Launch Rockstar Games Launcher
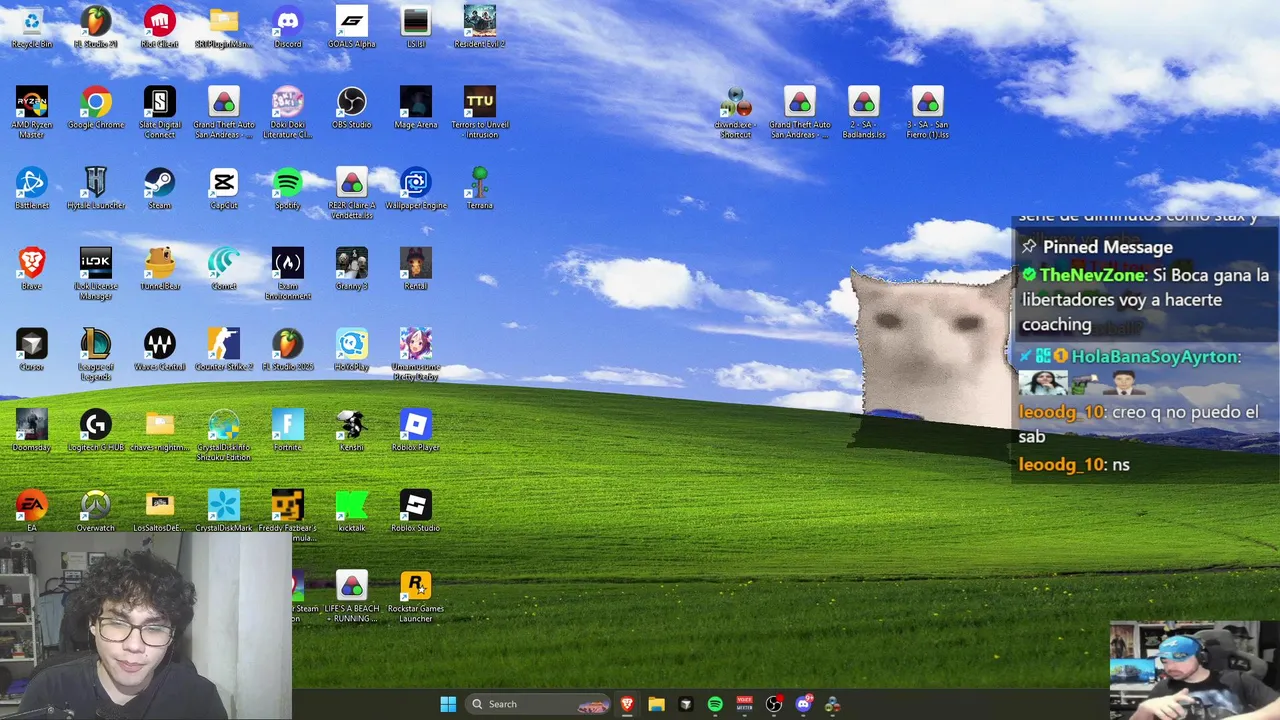Viewport: 1280px width, 720px height. 415,597
